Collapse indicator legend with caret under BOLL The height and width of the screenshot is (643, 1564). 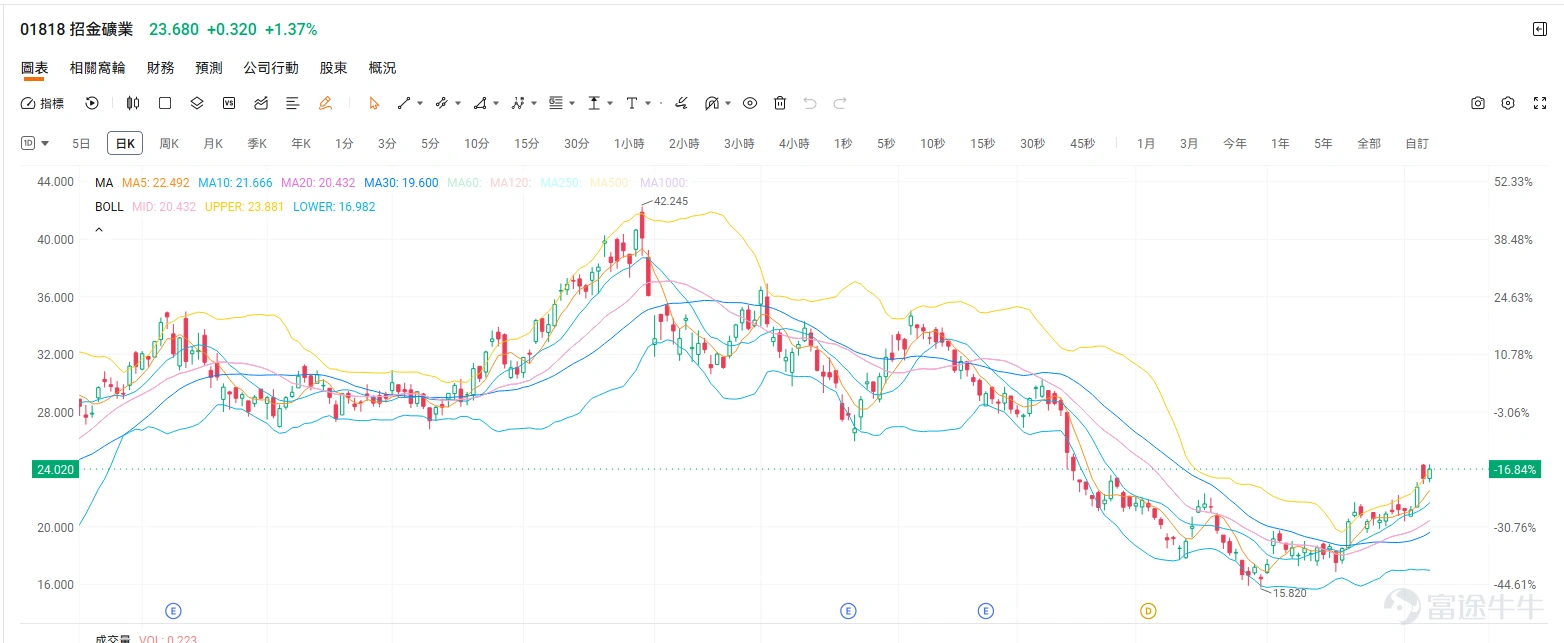(98, 229)
